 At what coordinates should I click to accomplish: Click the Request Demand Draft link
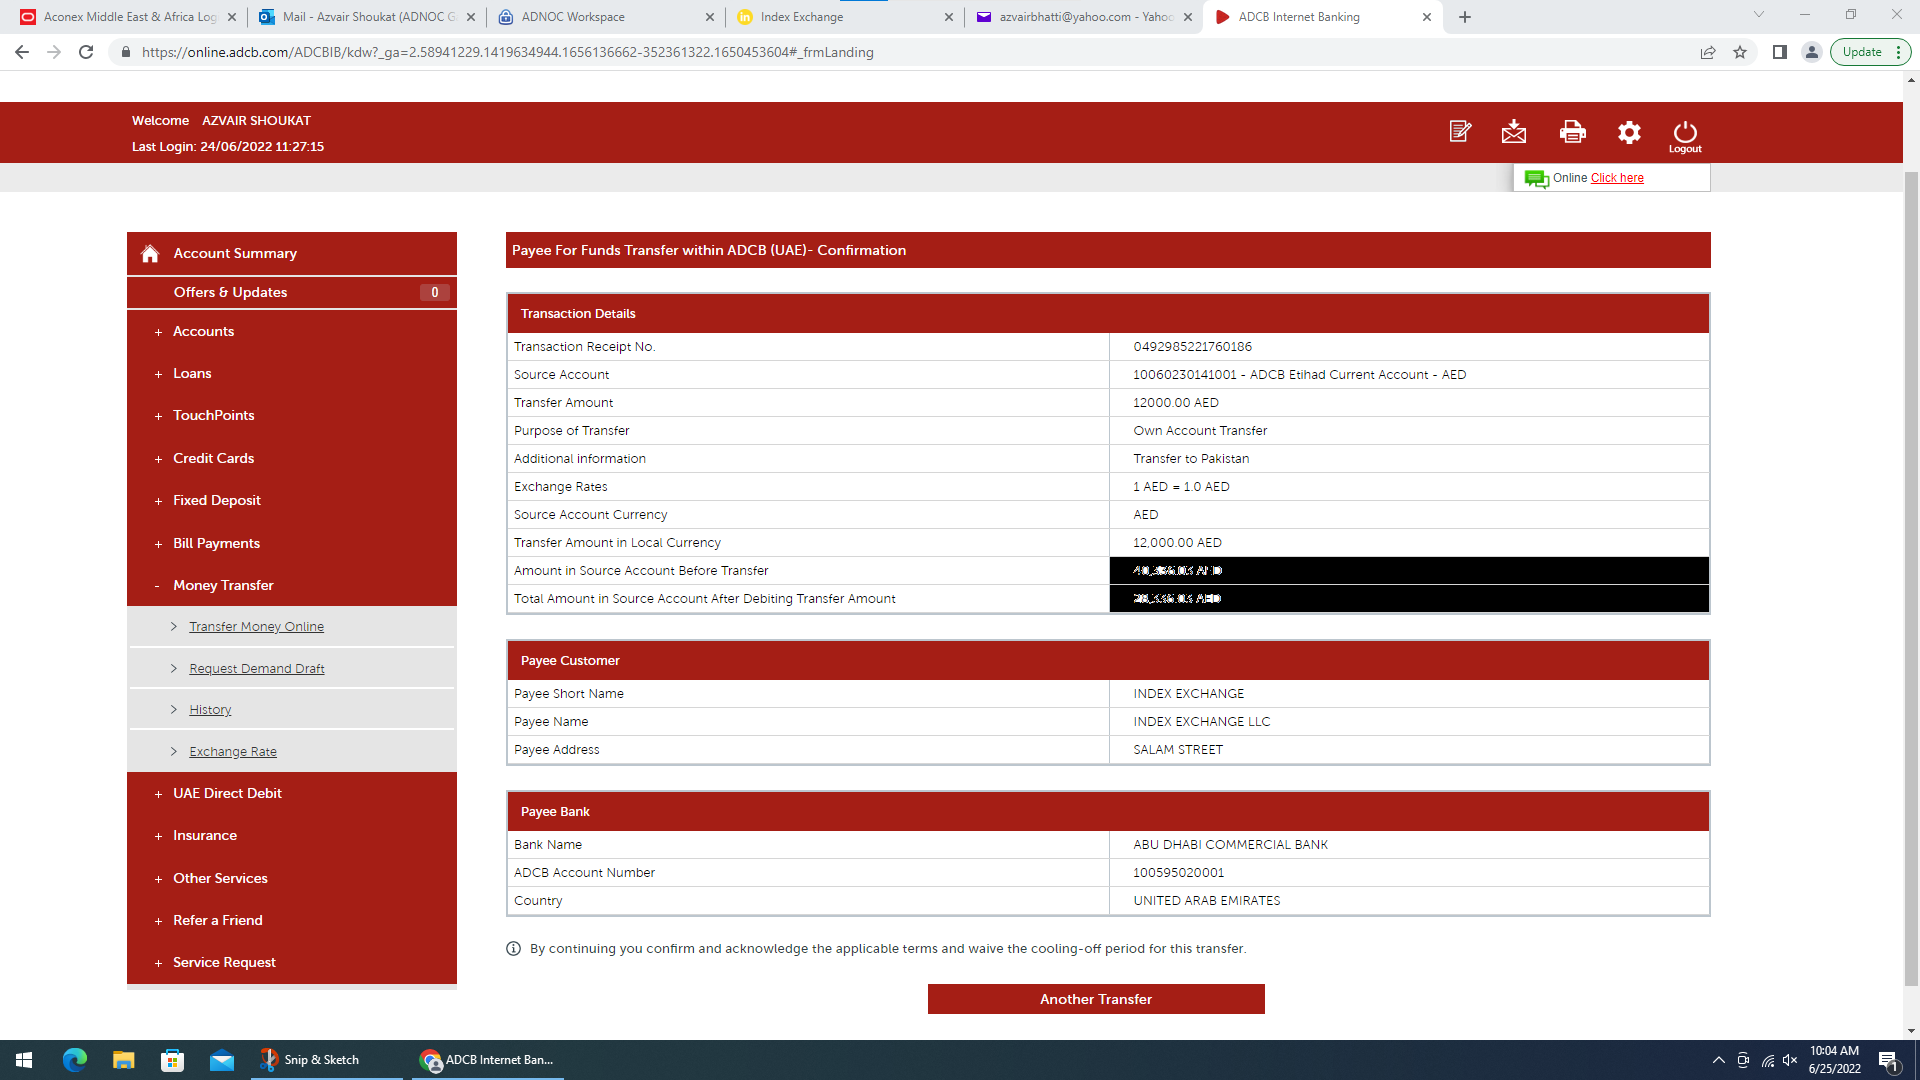pos(257,669)
